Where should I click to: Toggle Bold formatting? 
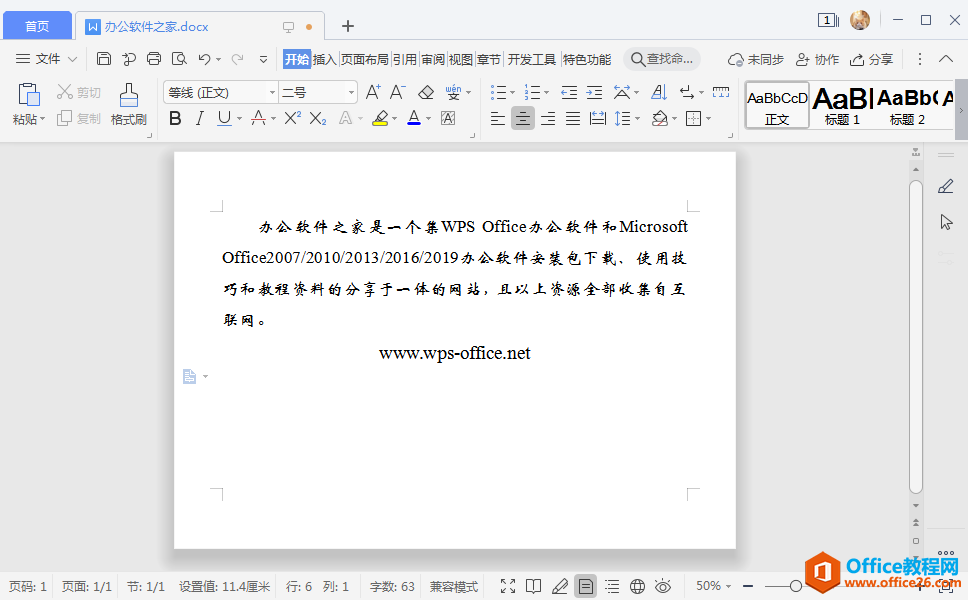coord(175,118)
